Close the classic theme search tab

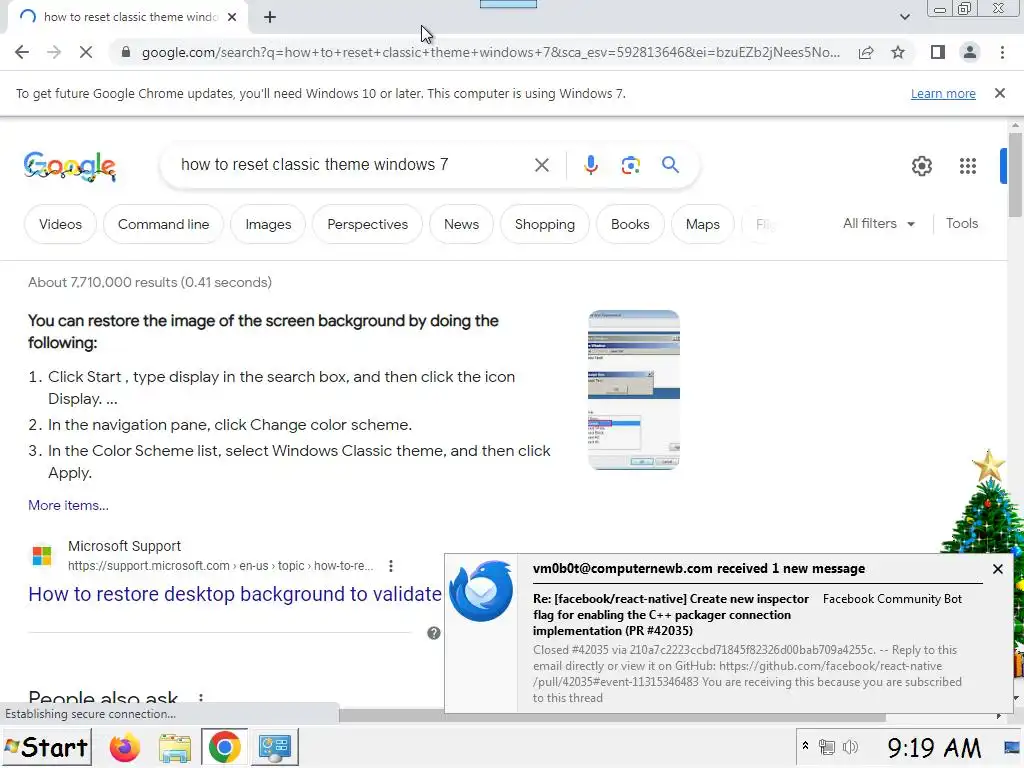coord(232,17)
